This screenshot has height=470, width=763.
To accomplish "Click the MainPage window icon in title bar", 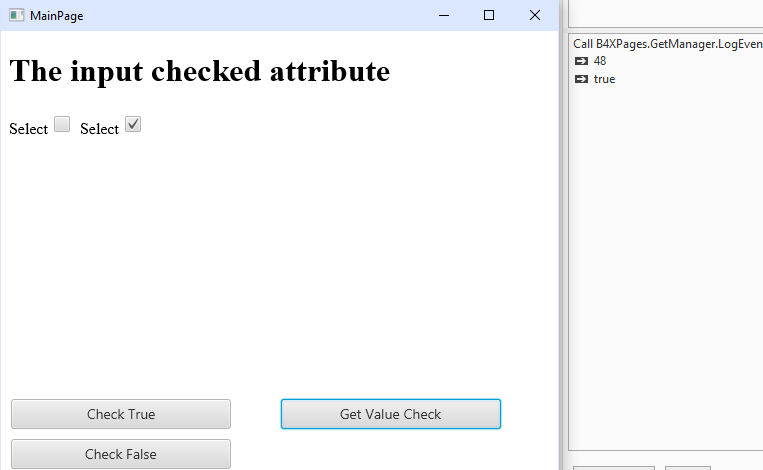I will click(17, 16).
